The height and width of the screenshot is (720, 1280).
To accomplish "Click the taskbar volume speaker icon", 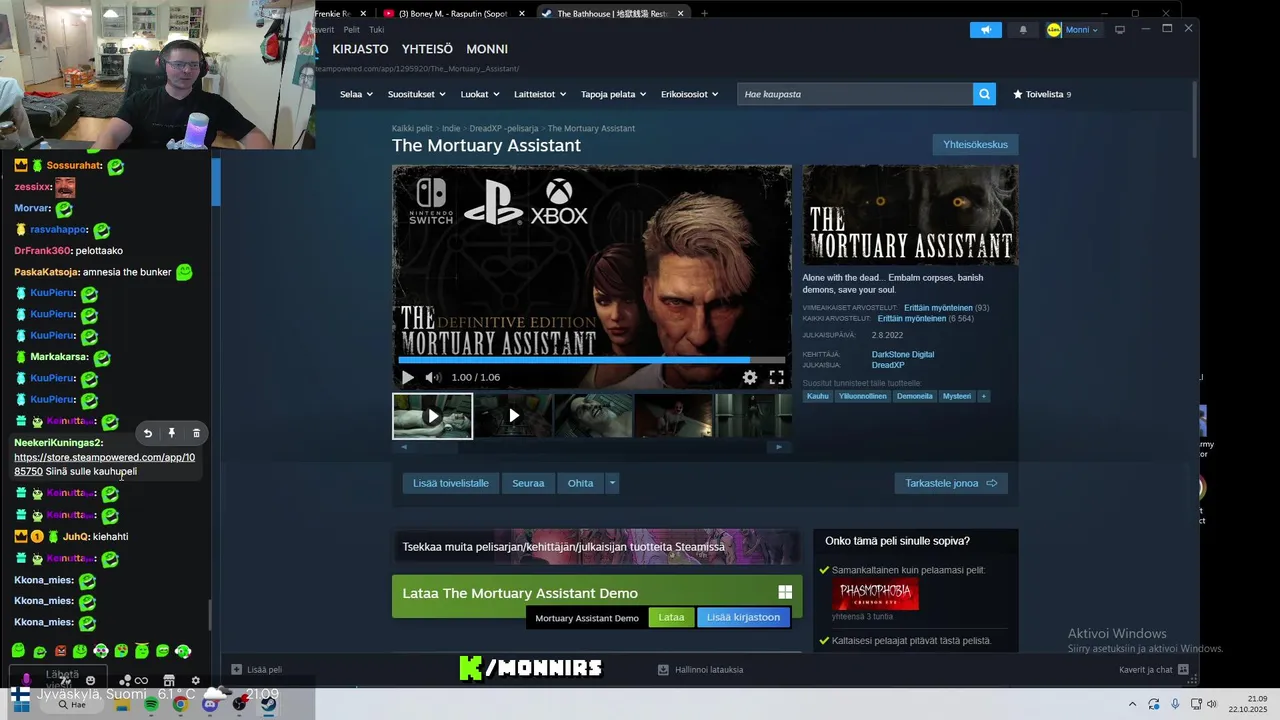I will pos(1212,704).
